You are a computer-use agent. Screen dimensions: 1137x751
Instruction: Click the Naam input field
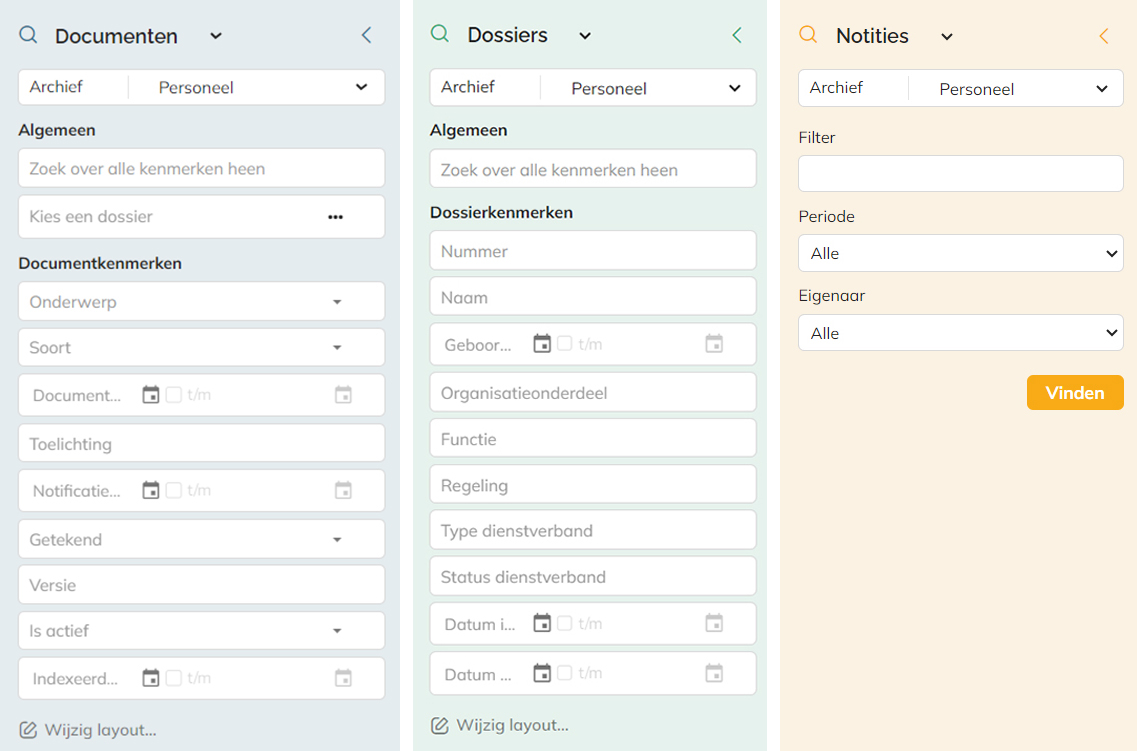point(592,297)
